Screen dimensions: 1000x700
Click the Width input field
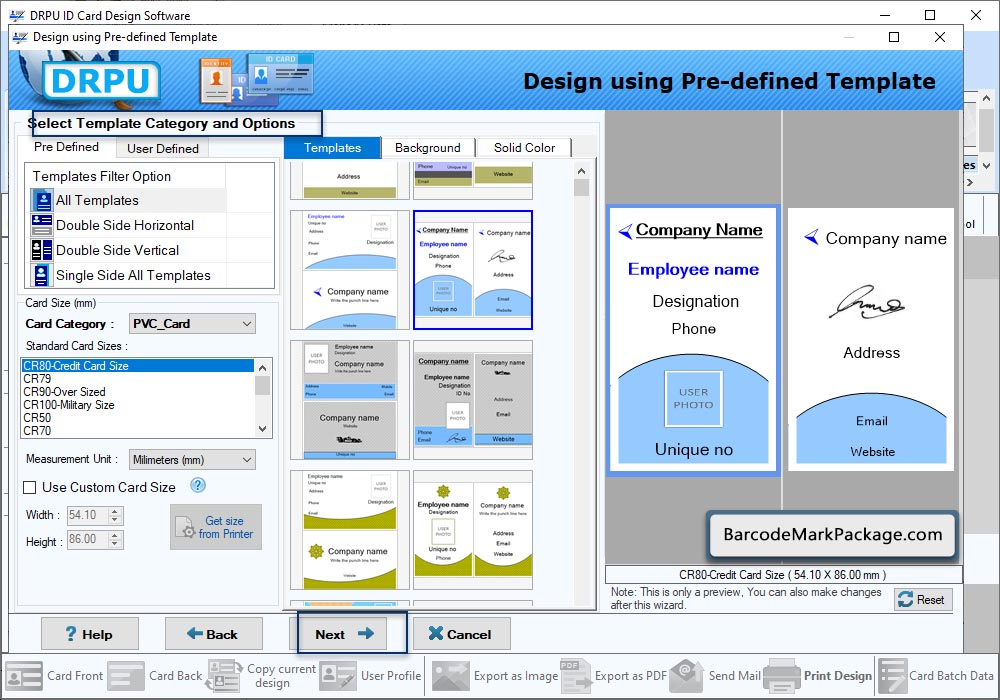[87, 515]
